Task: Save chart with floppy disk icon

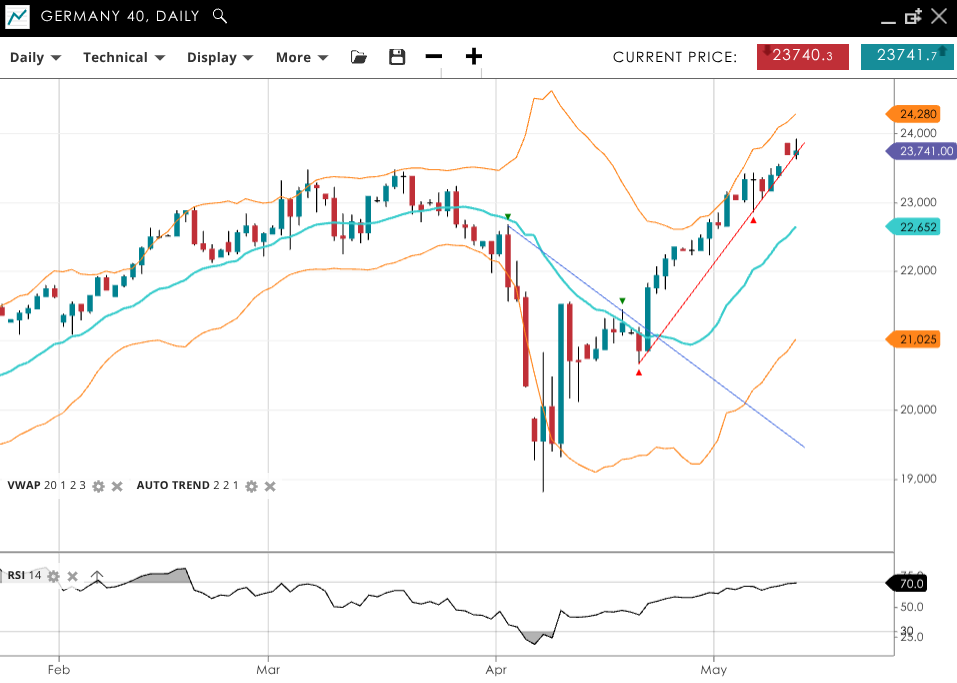Action: [x=397, y=57]
